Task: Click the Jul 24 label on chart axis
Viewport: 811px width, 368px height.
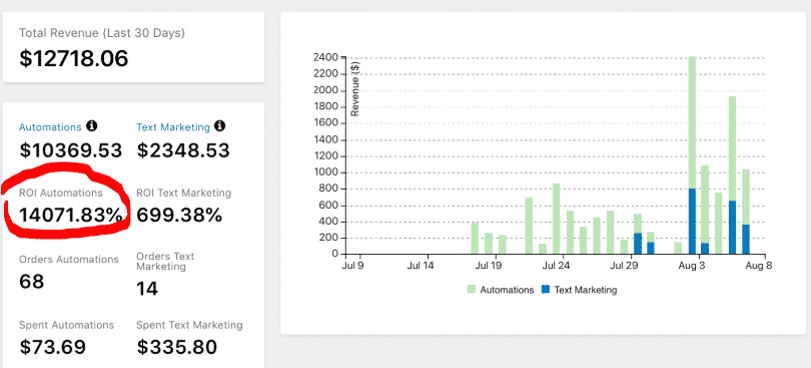Action: [x=557, y=267]
